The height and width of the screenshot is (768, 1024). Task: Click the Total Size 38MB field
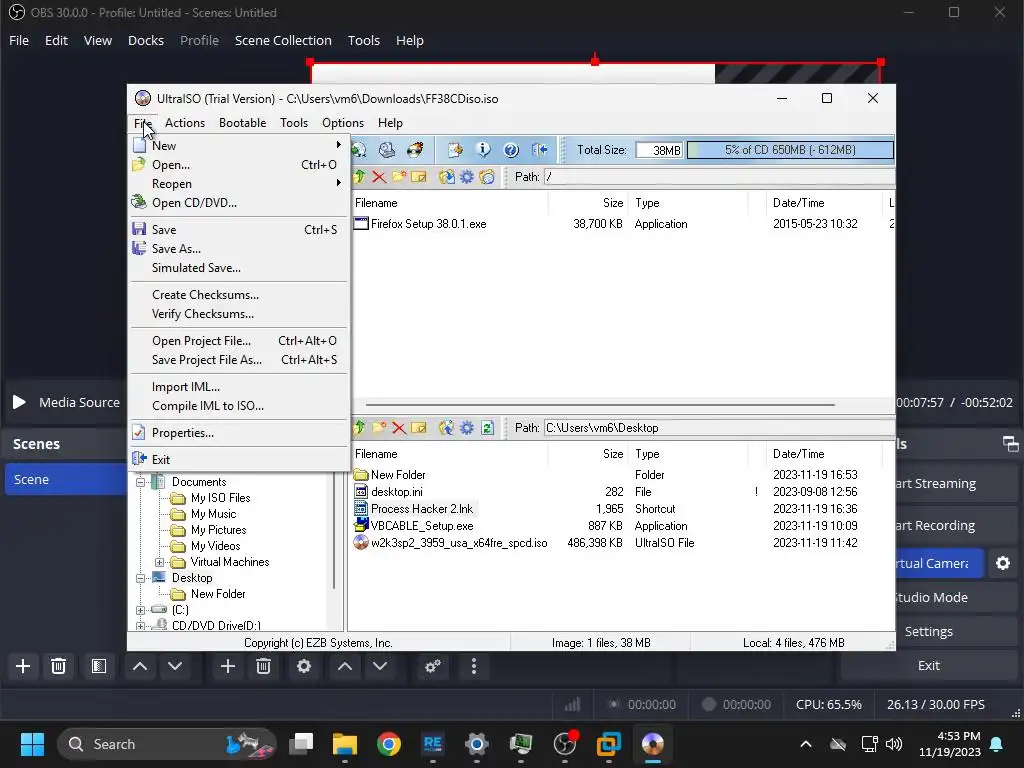point(659,150)
